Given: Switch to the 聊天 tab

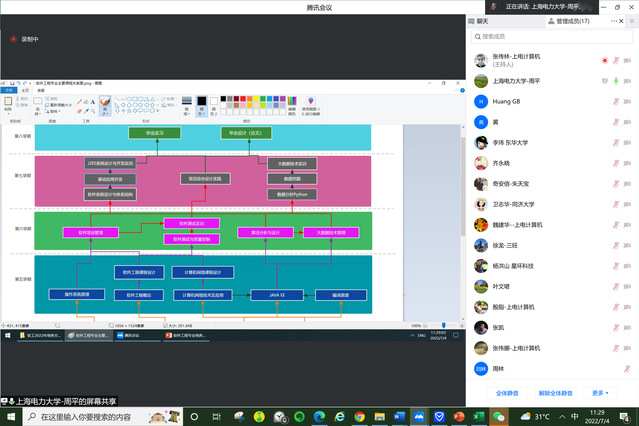Looking at the screenshot, I should click(482, 20).
